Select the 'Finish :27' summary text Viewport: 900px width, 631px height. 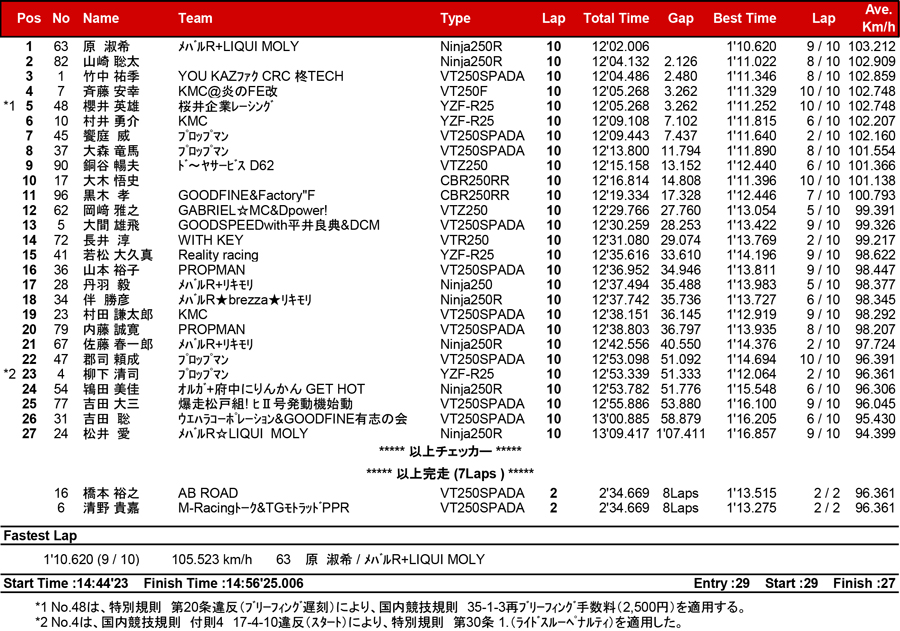(x=864, y=583)
